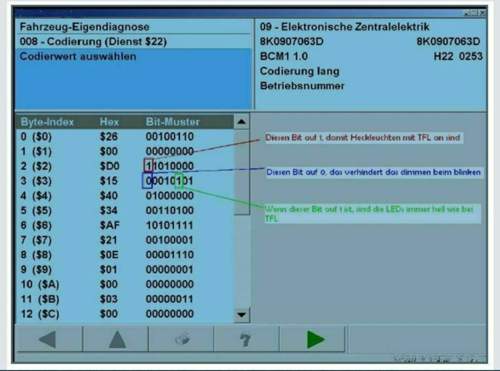Select byte row 8 ($8)

[x=125, y=255]
